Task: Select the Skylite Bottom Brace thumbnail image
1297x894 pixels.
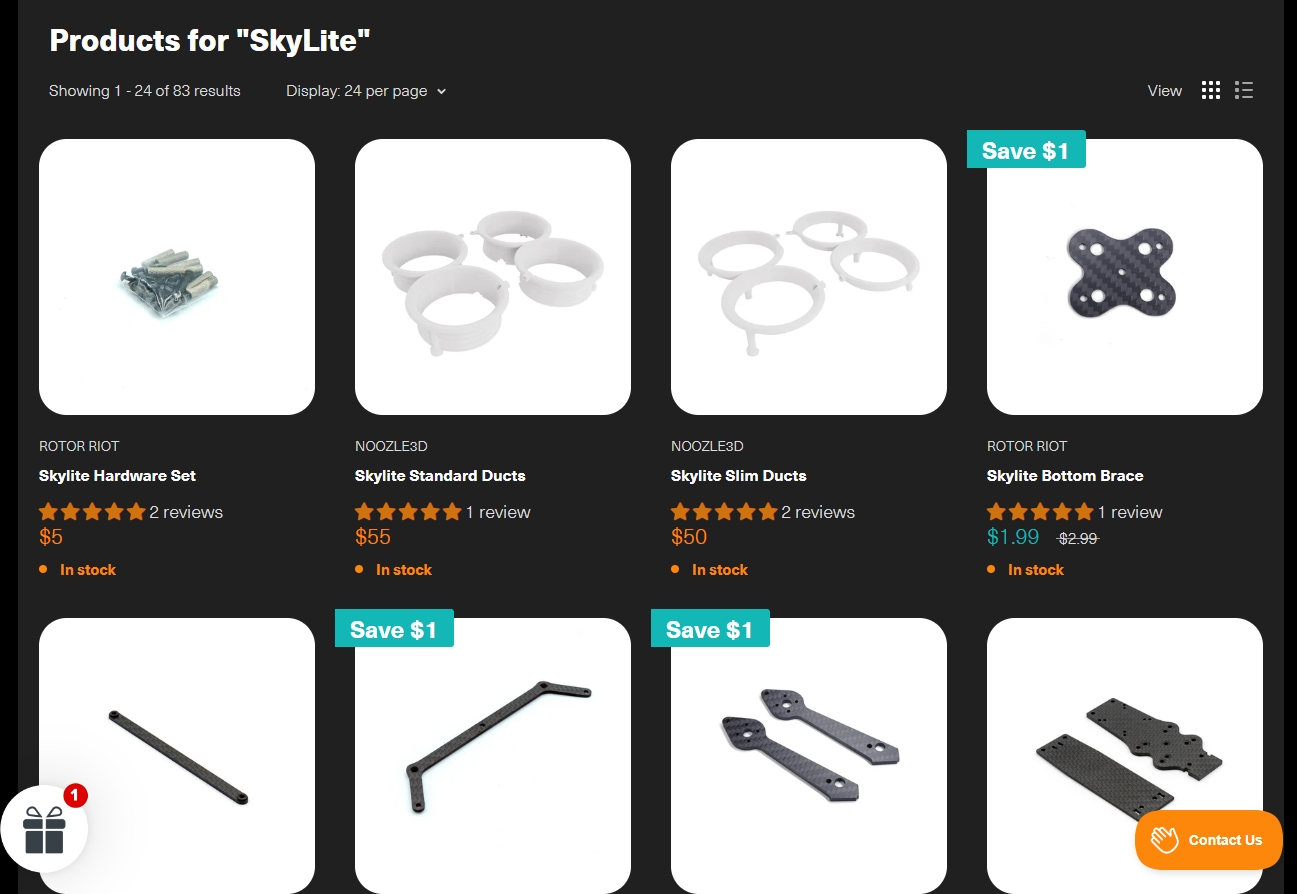Action: (x=1125, y=277)
